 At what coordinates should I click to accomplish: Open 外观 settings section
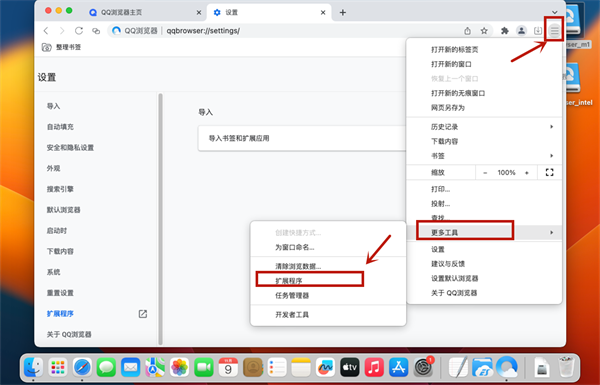pyautogui.click(x=54, y=168)
